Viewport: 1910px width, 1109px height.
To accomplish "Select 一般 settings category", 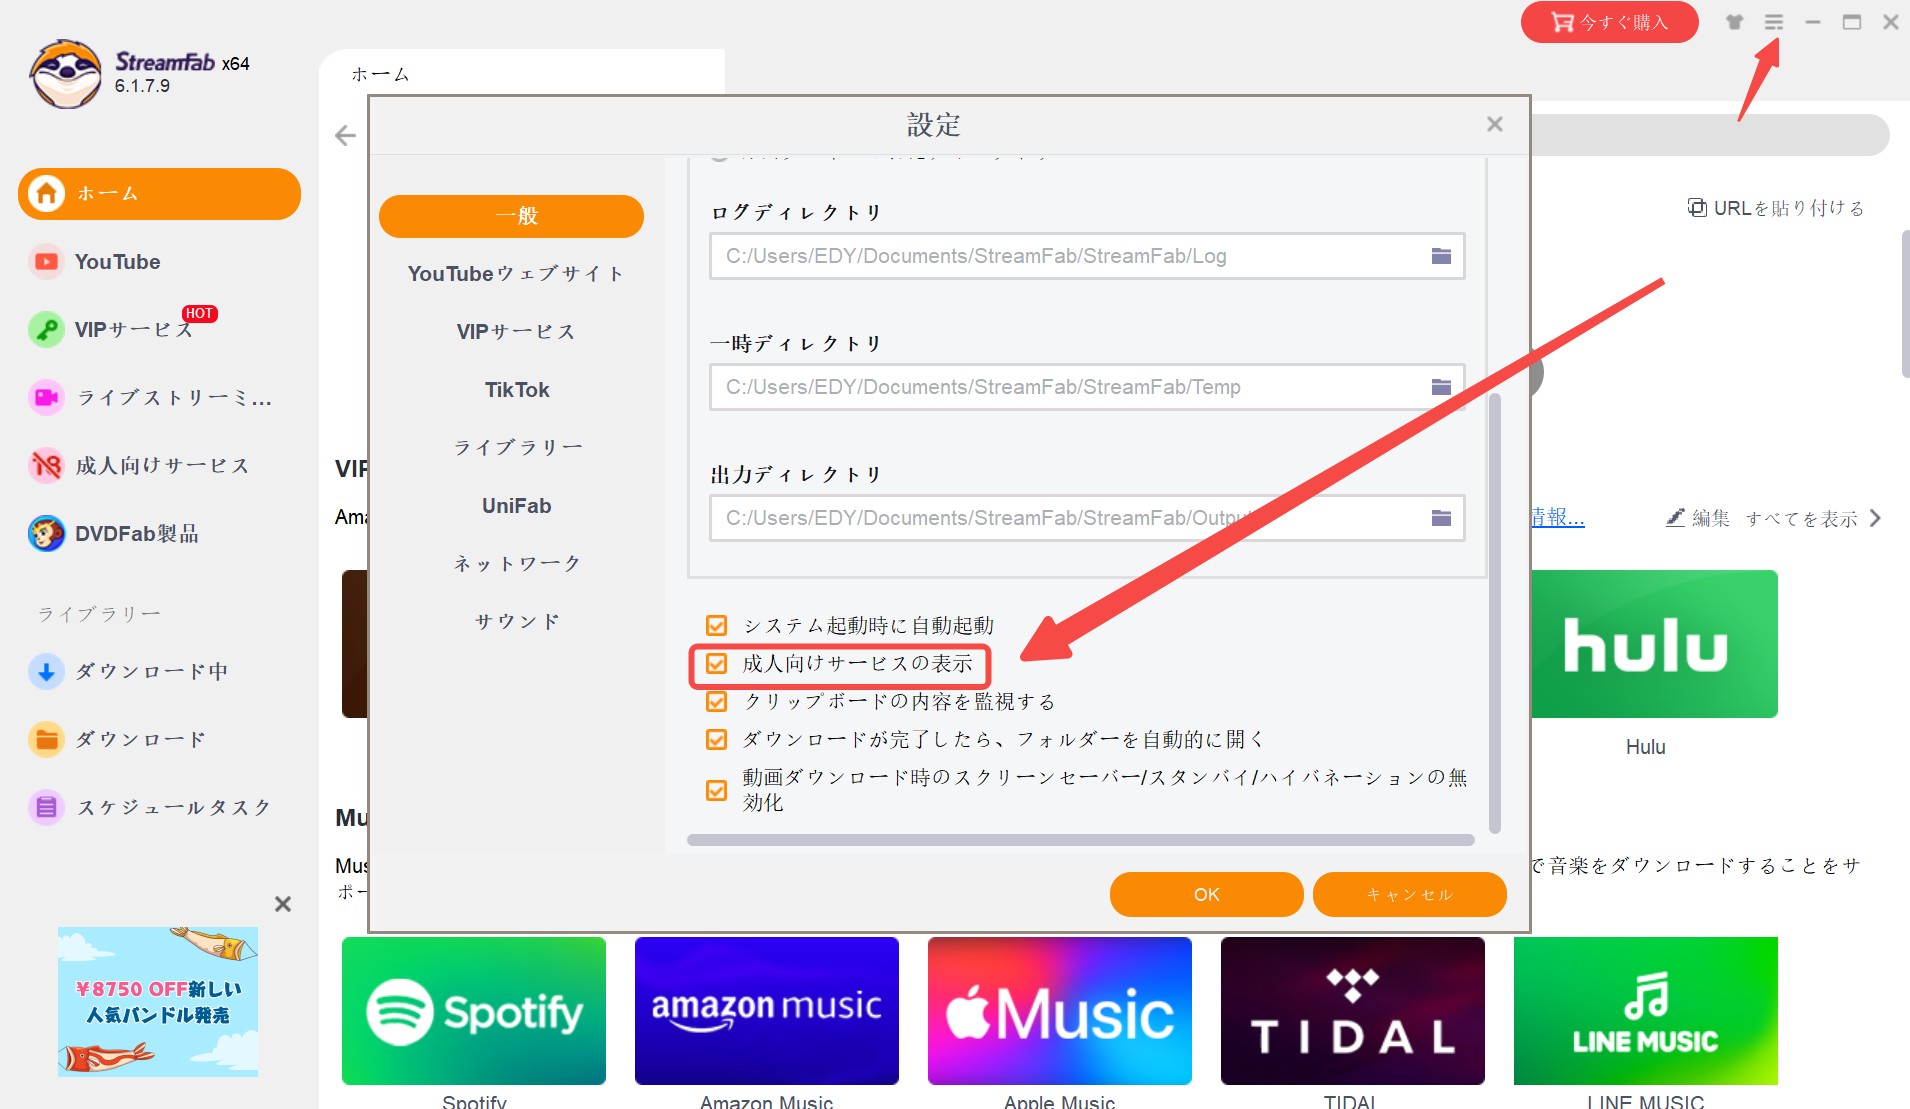I will click(x=511, y=216).
